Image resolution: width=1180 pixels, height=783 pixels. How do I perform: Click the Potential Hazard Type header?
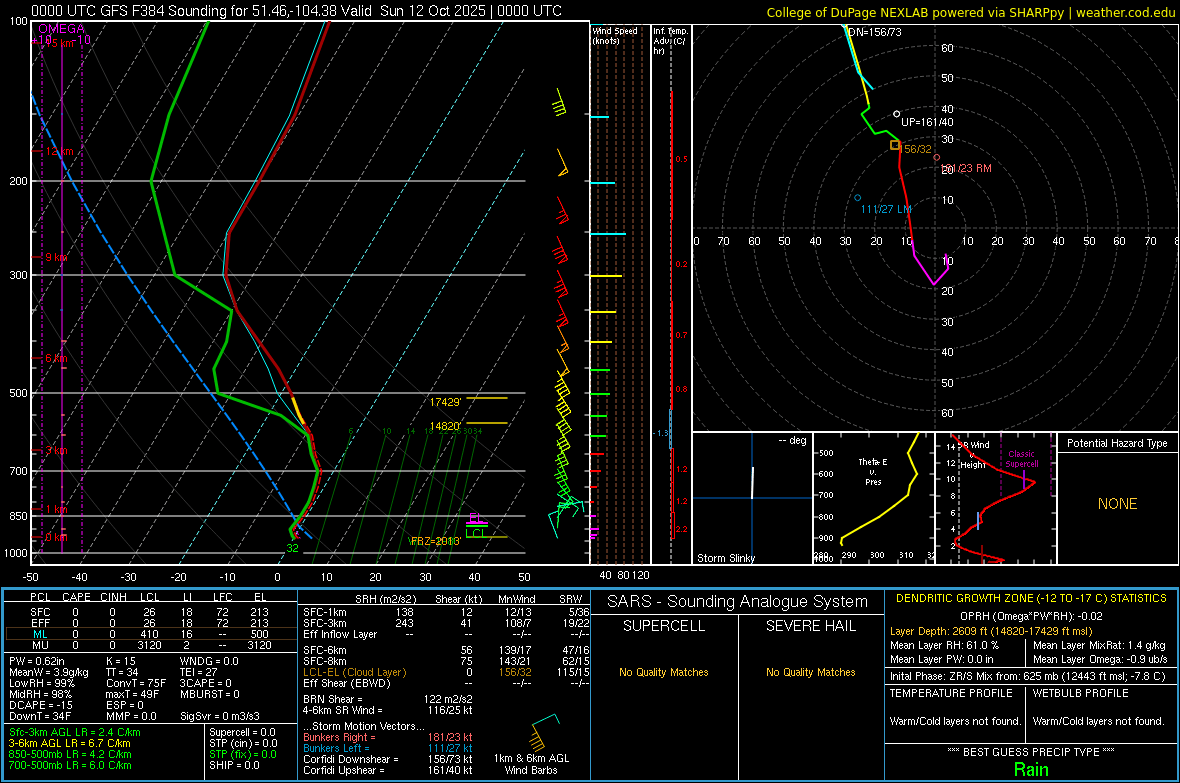1117,443
